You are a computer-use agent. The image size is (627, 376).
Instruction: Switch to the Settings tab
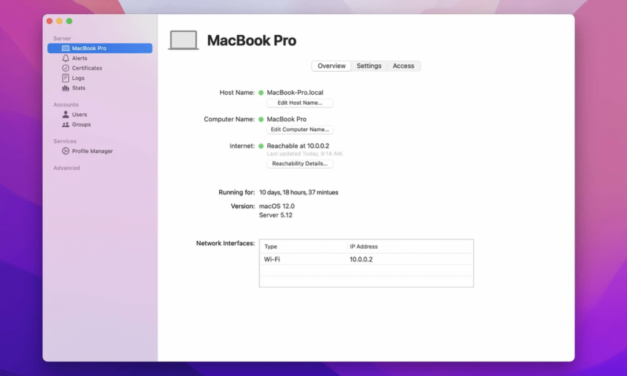pos(369,66)
